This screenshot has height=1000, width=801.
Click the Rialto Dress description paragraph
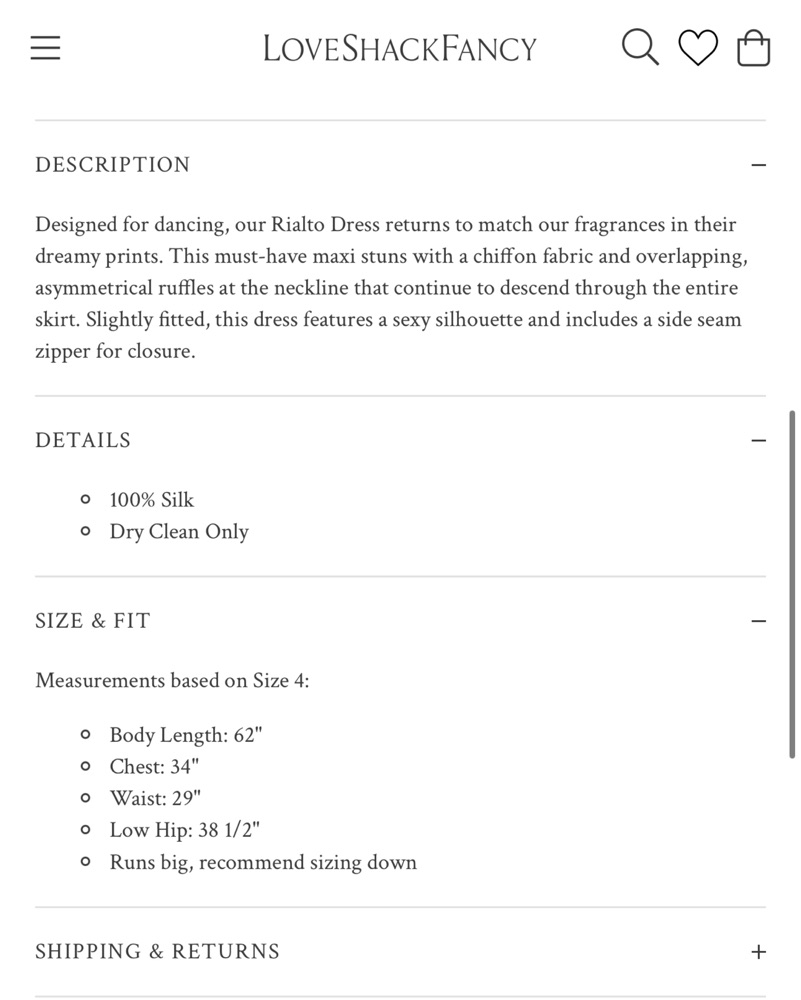point(392,288)
